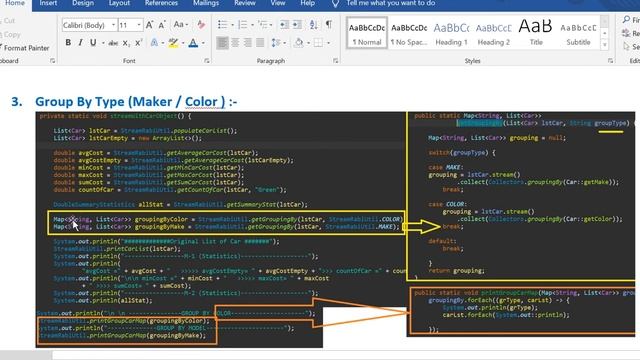Toggle Bold formatting
This screenshot has width=640, height=360.
coord(68,42)
